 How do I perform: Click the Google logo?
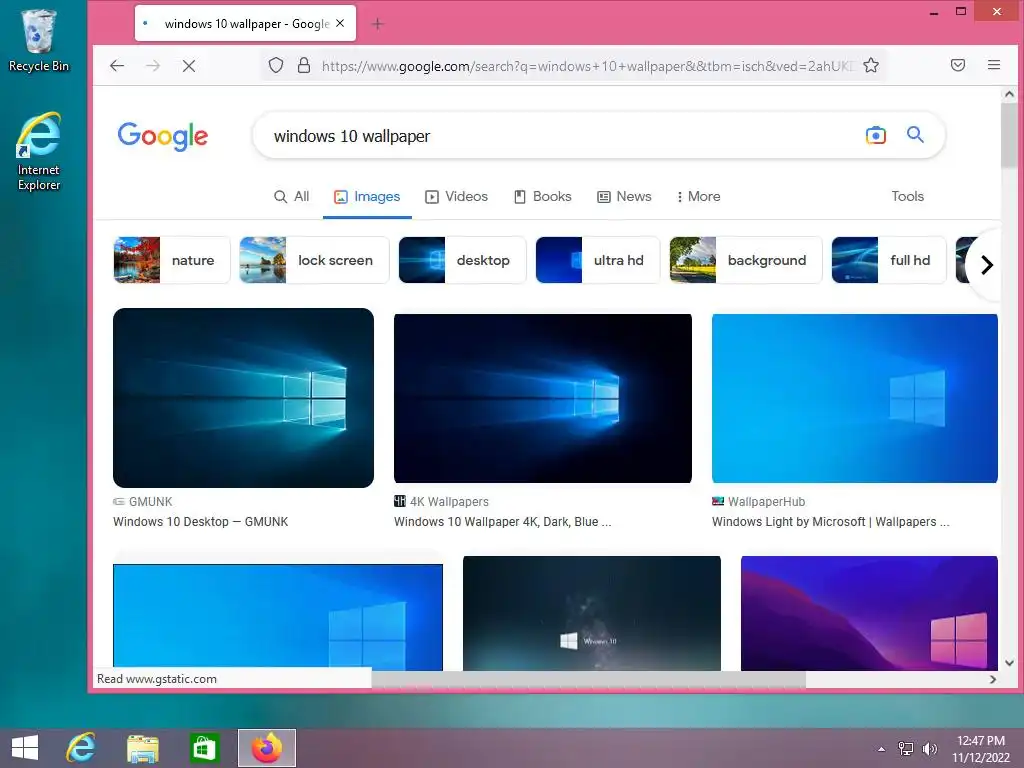163,136
